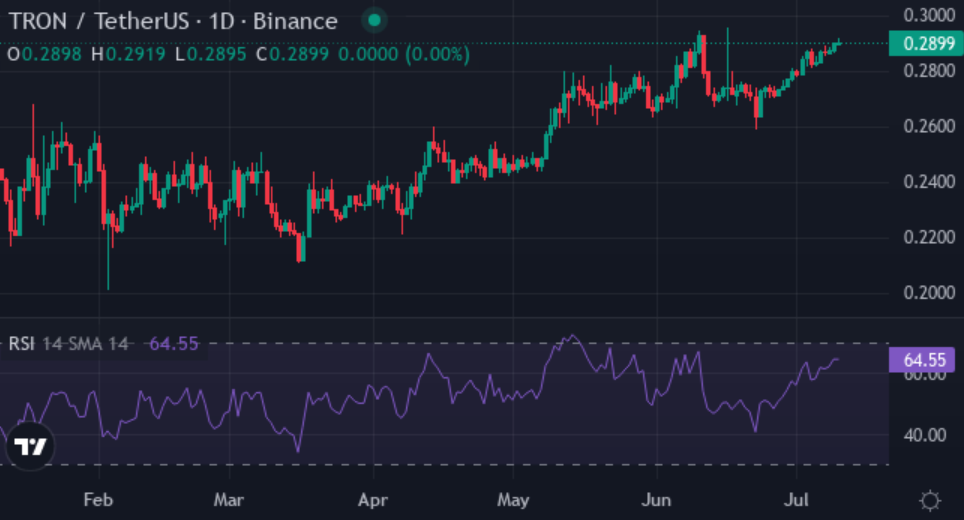The height and width of the screenshot is (520, 964).
Task: Open chart settings gear icon
Action: point(930,500)
